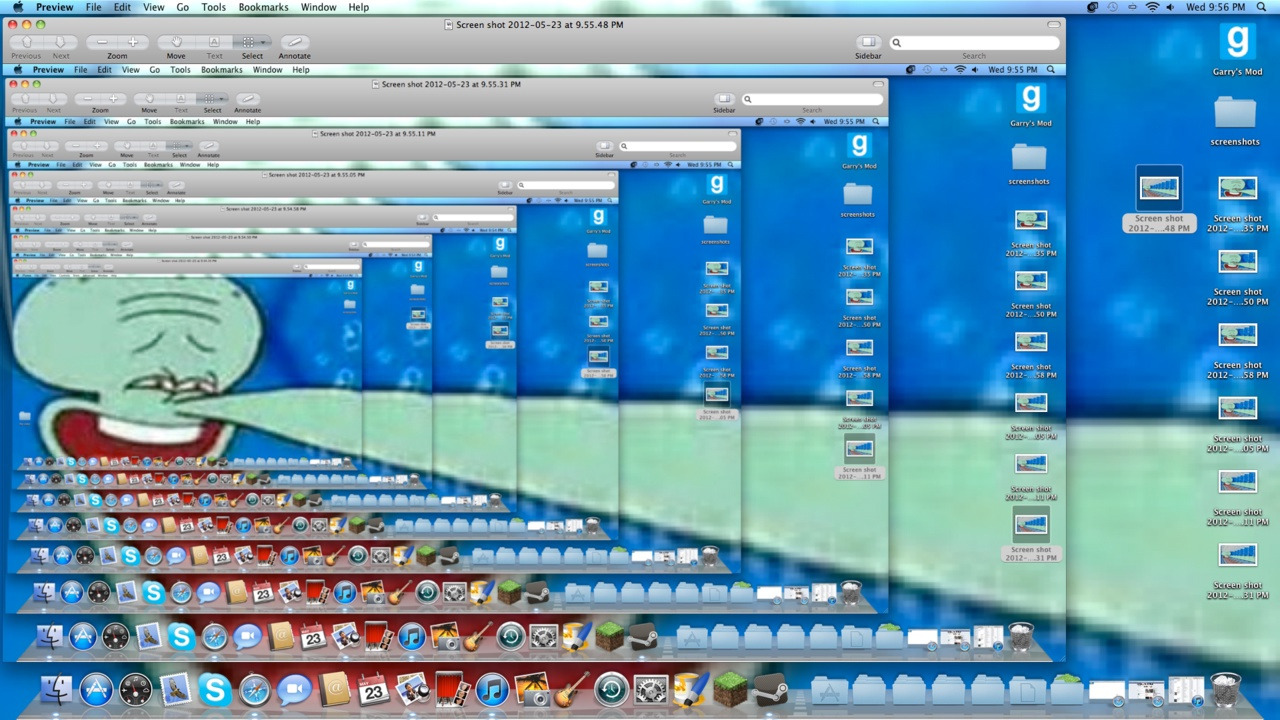Image resolution: width=1280 pixels, height=720 pixels.
Task: Launch GarageBand guitar icon in bottom dock
Action: click(571, 690)
